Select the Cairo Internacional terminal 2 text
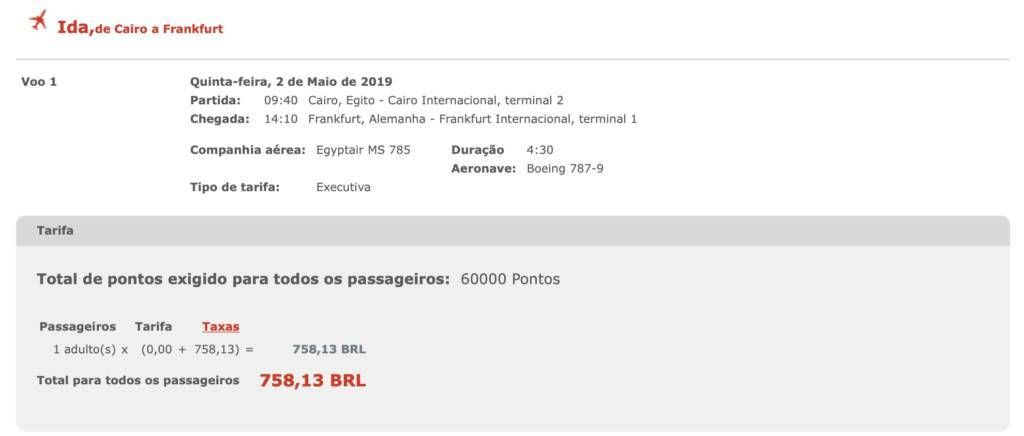This screenshot has height=436, width=1024. click(x=436, y=100)
